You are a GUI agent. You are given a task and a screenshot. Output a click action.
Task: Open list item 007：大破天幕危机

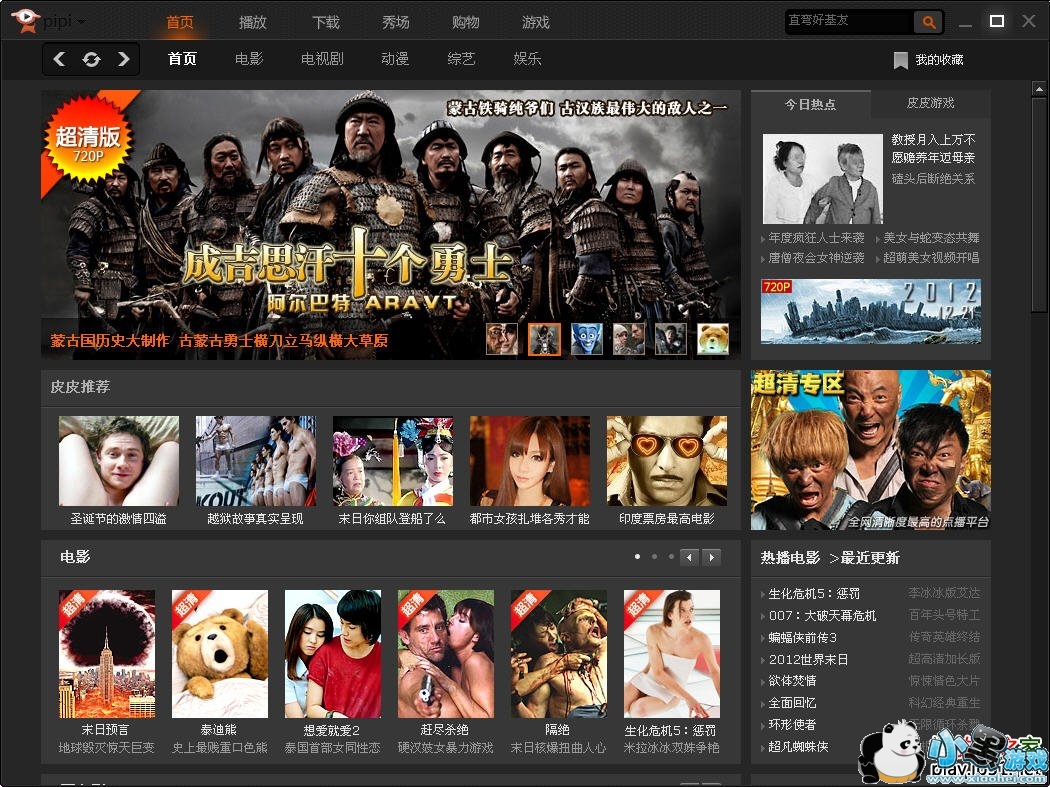822,616
